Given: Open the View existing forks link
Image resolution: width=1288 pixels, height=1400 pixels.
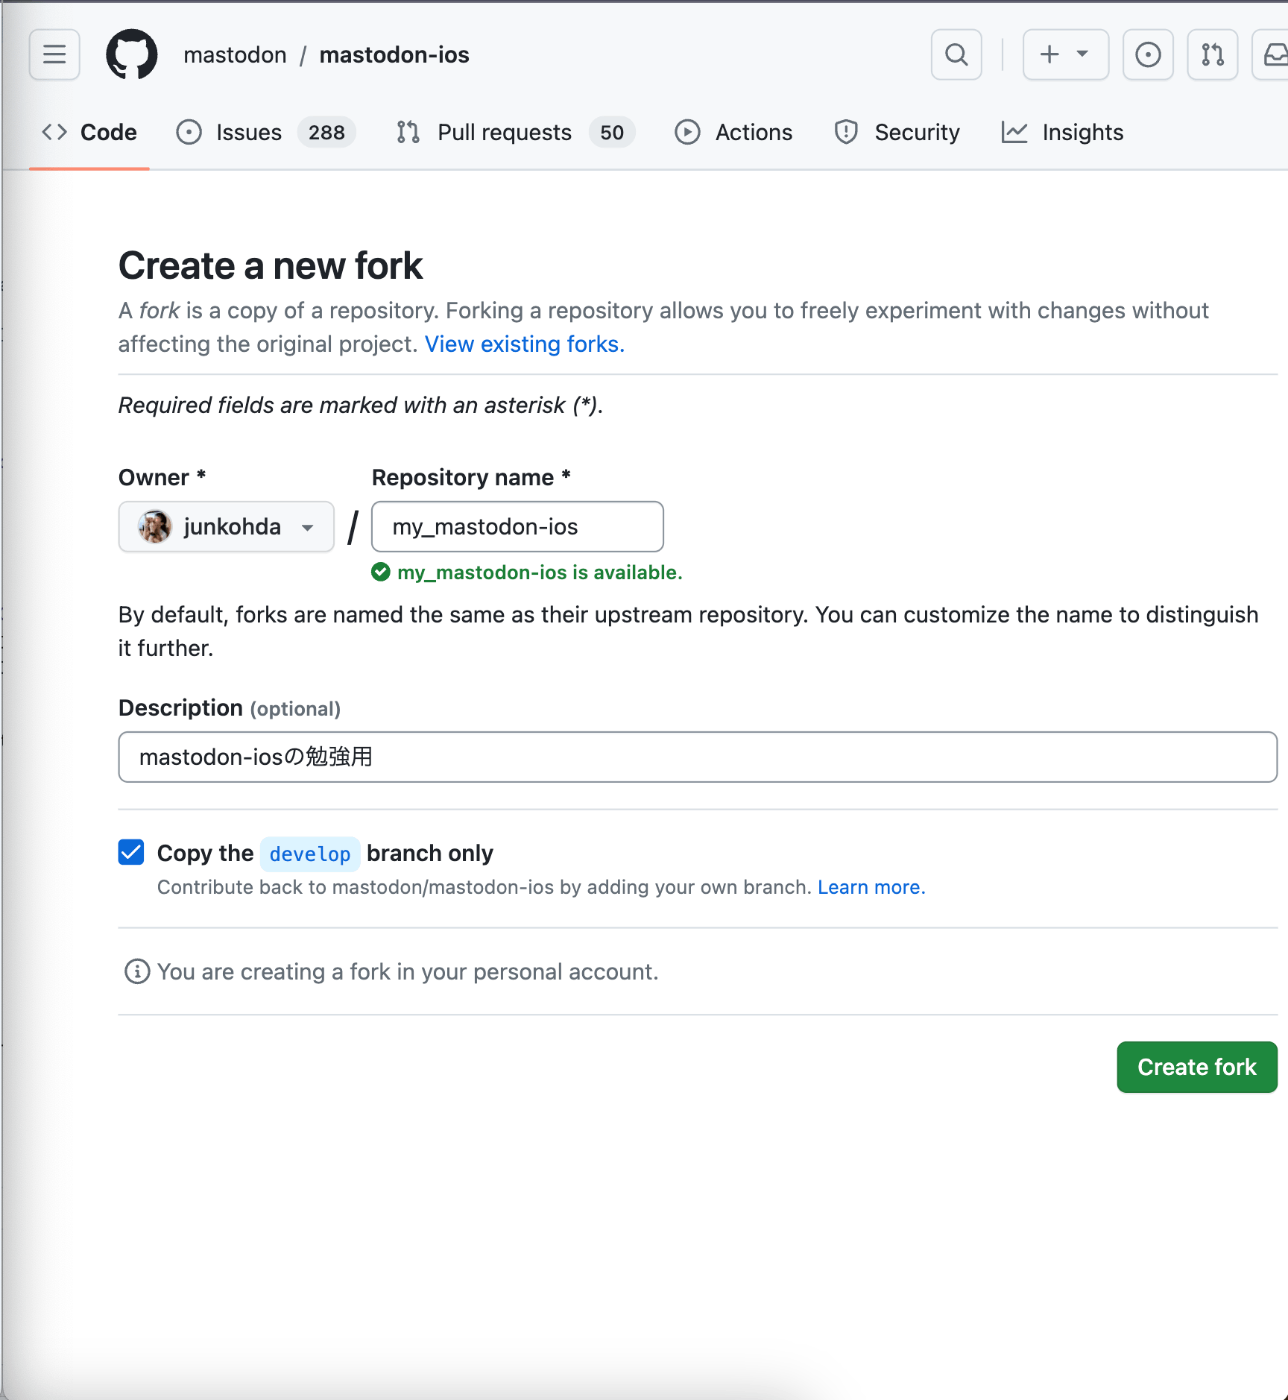Looking at the screenshot, I should coord(525,344).
